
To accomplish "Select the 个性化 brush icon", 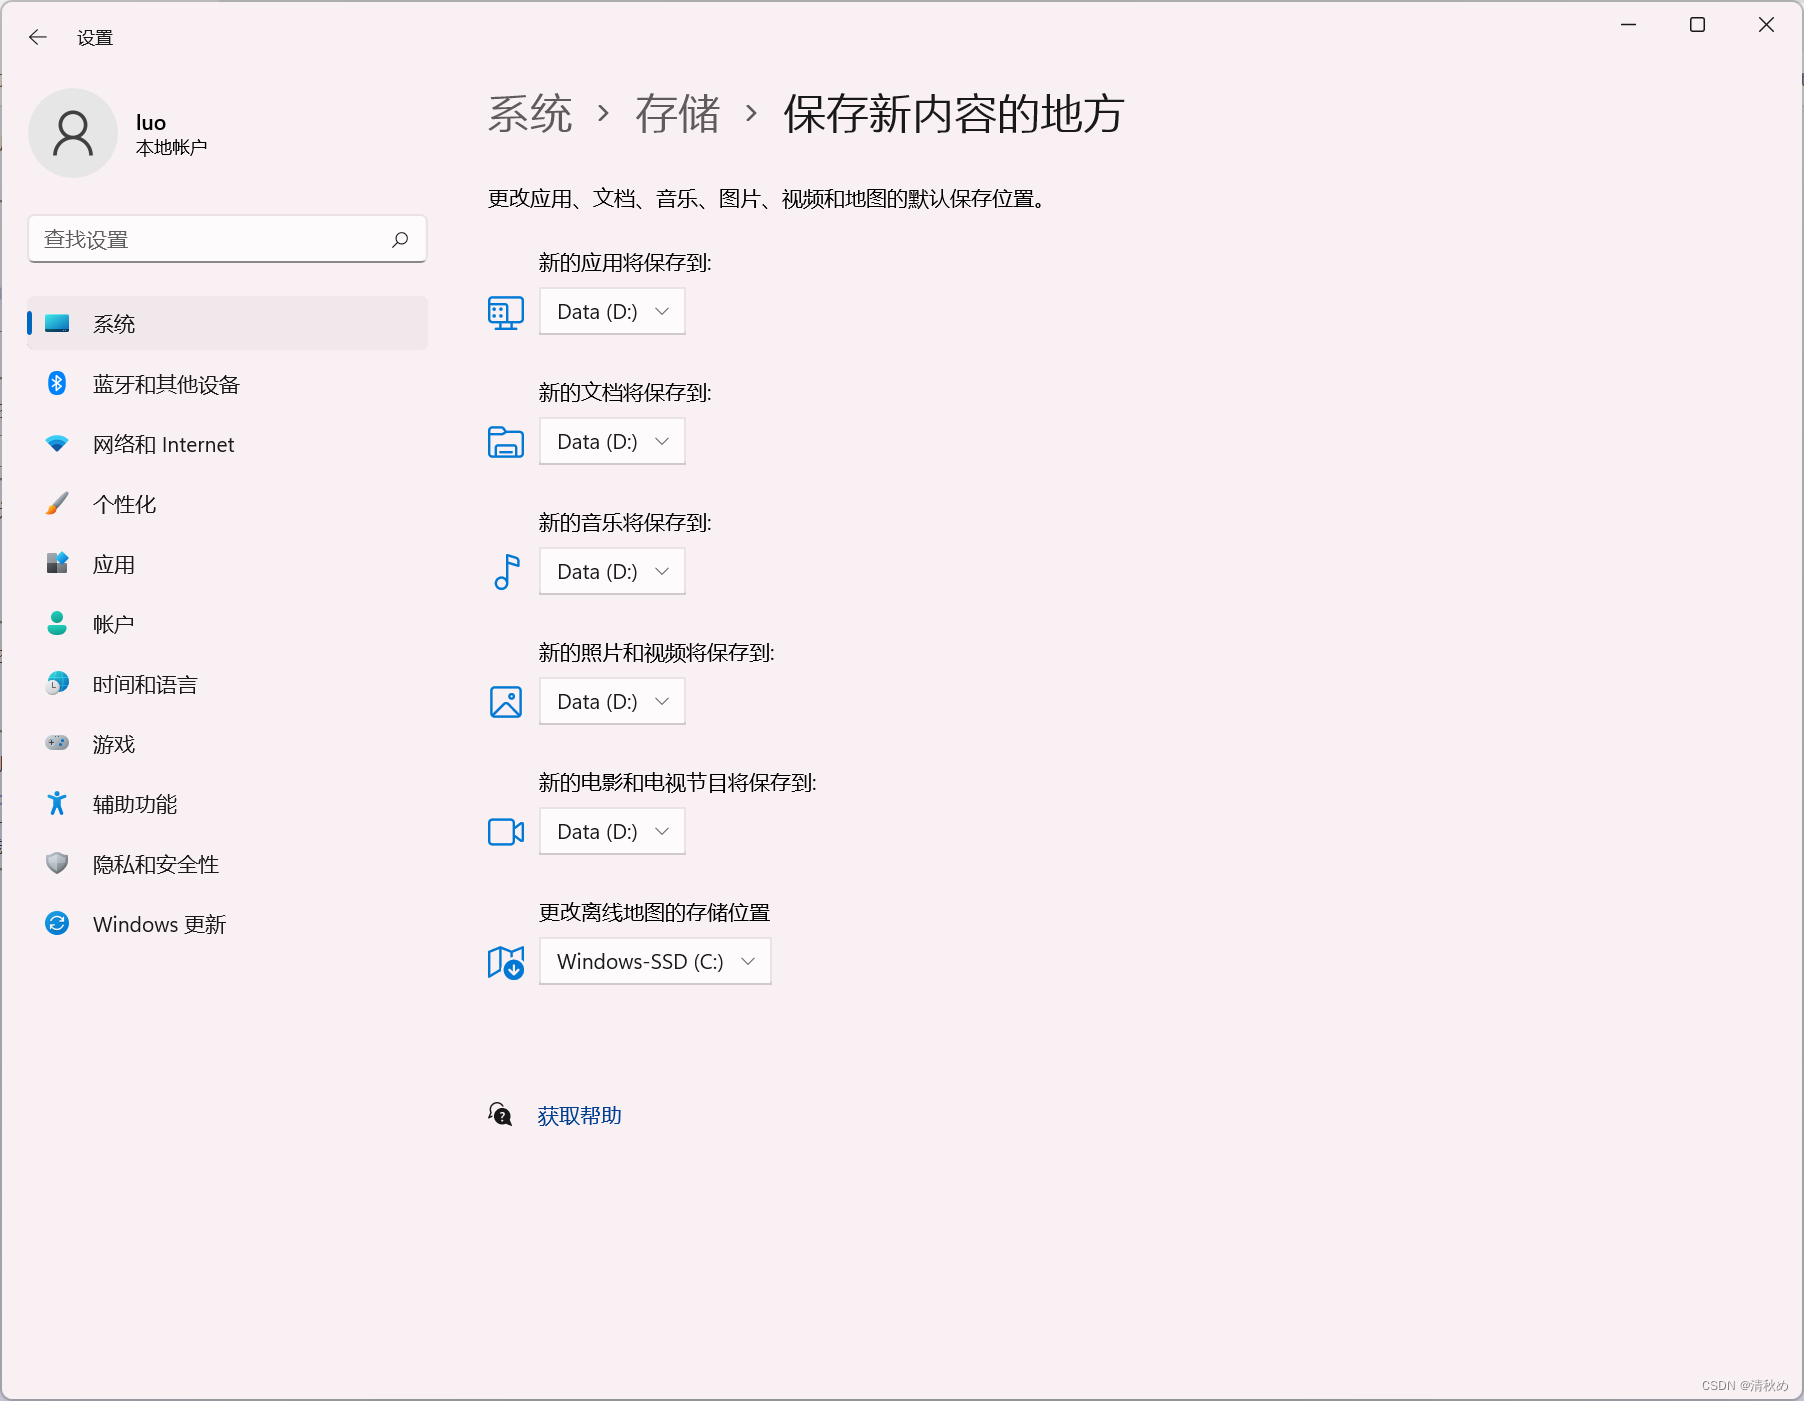I will (x=57, y=504).
